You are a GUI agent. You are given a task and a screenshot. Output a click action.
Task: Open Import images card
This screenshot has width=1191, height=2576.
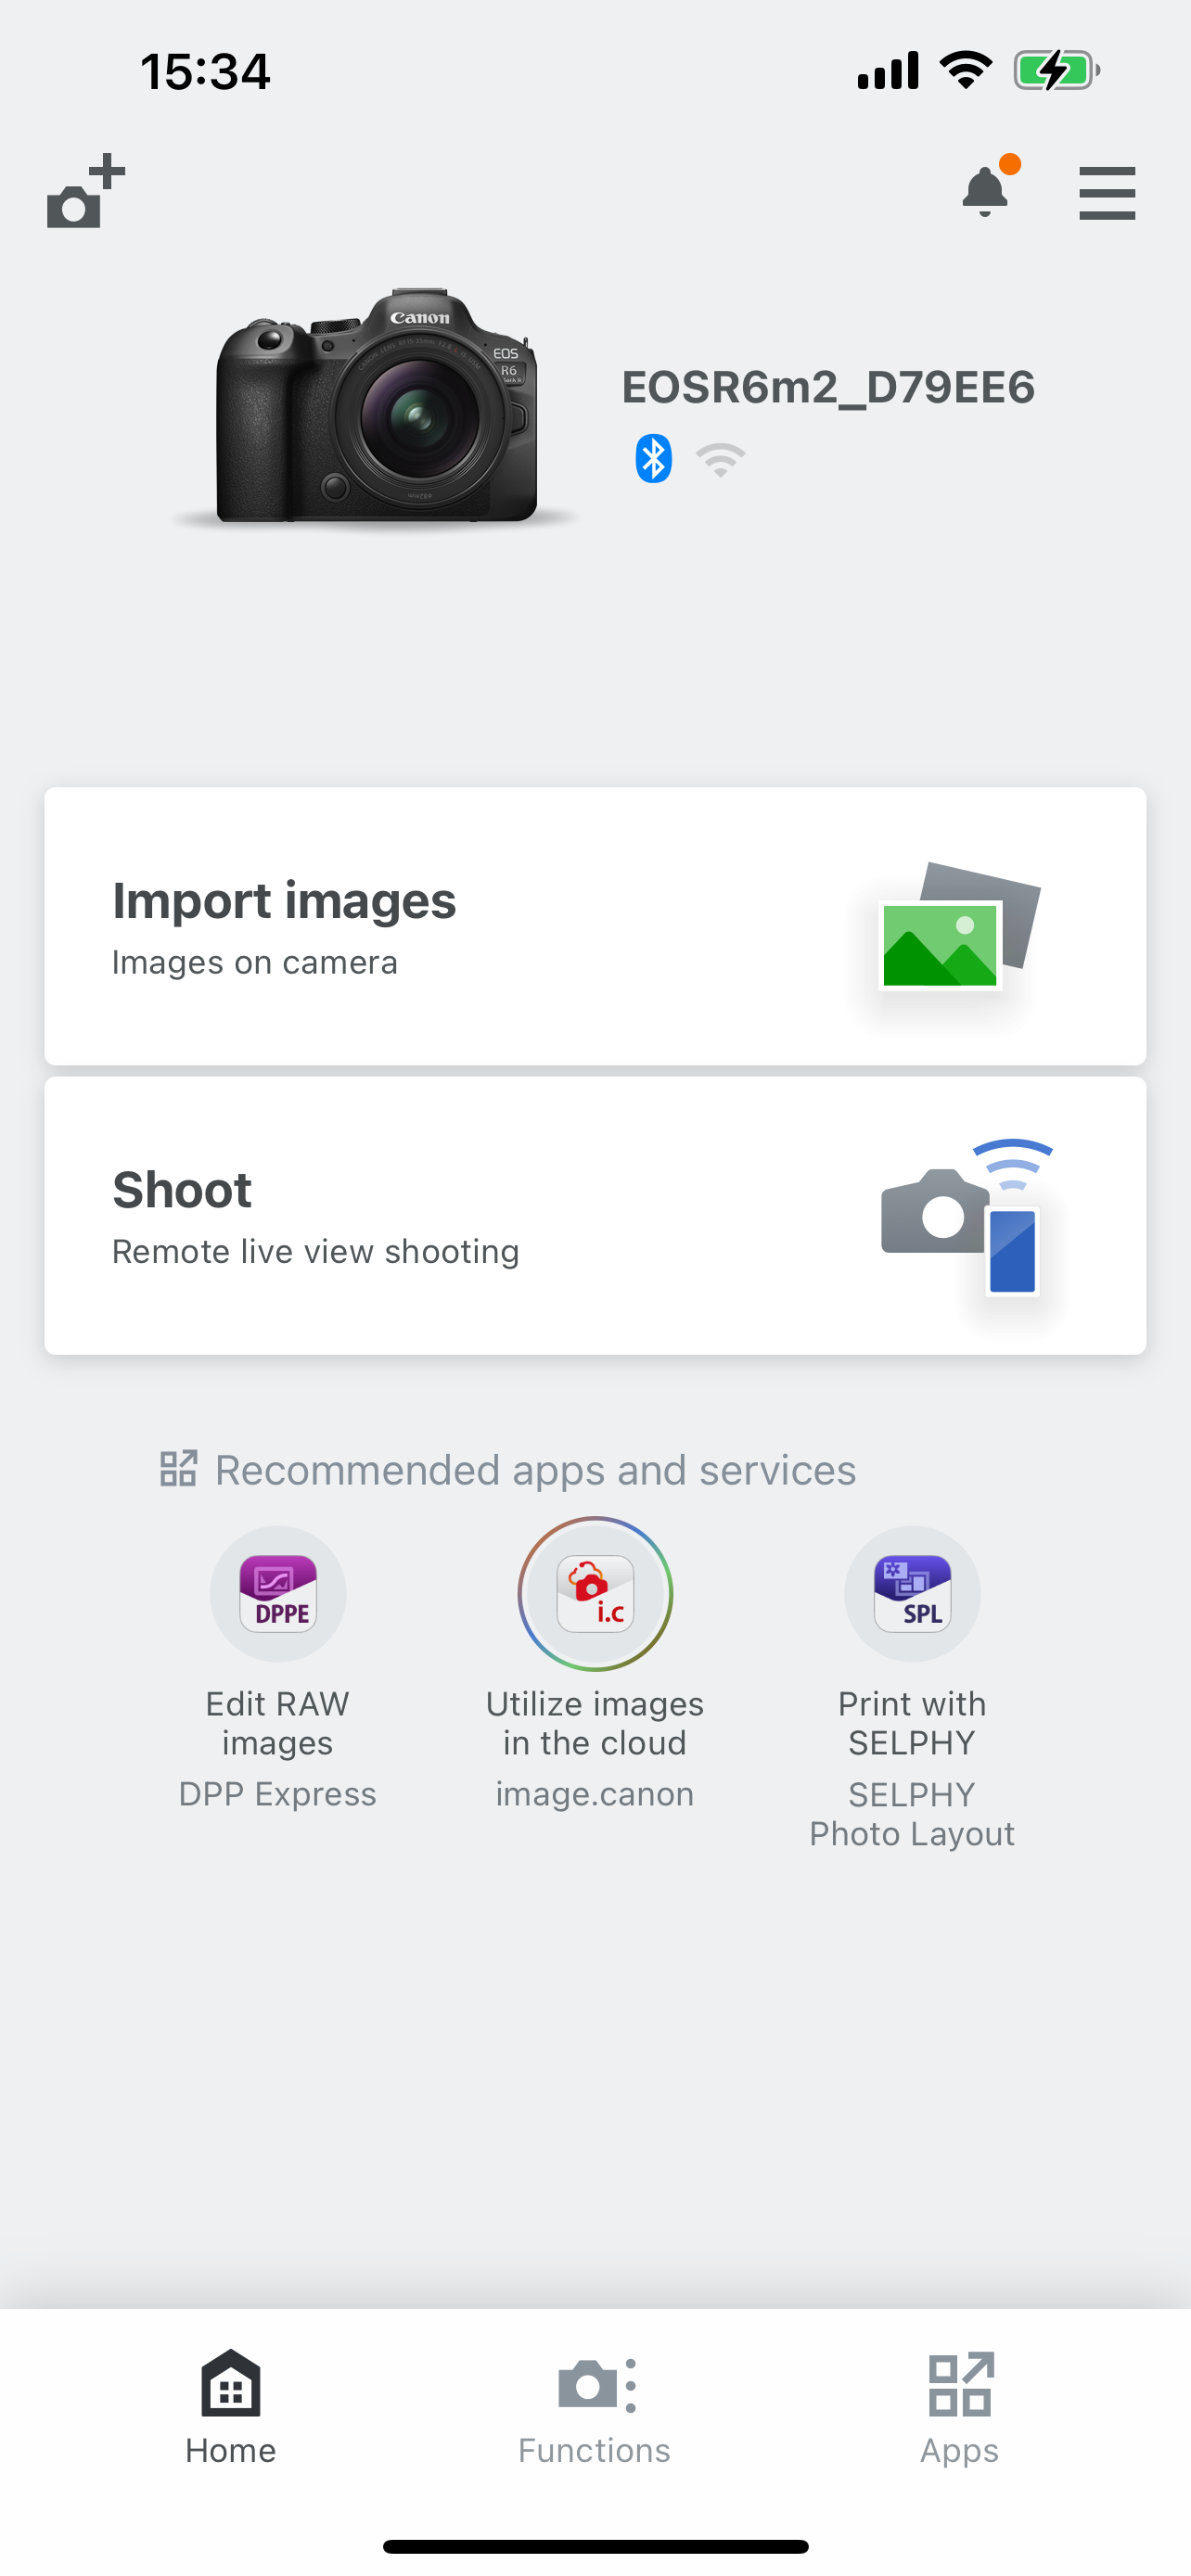click(595, 926)
